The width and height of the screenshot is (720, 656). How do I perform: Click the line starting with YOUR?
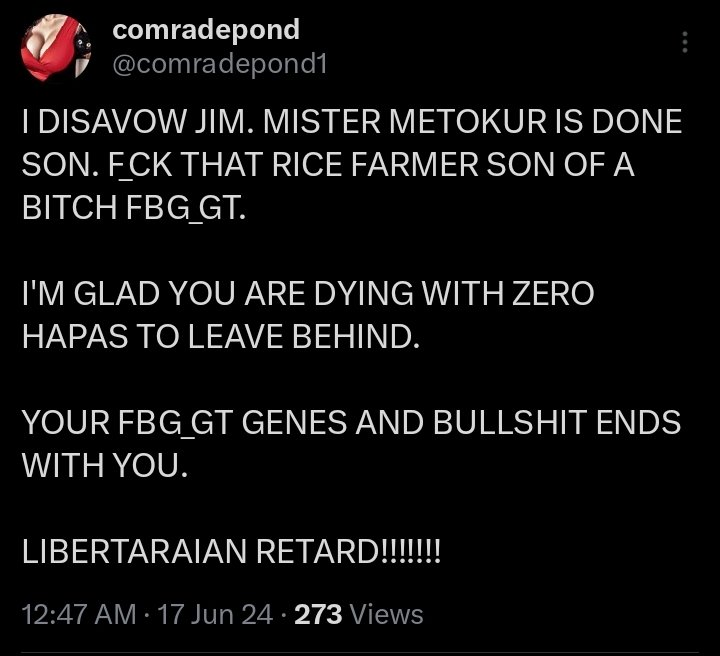coord(351,422)
